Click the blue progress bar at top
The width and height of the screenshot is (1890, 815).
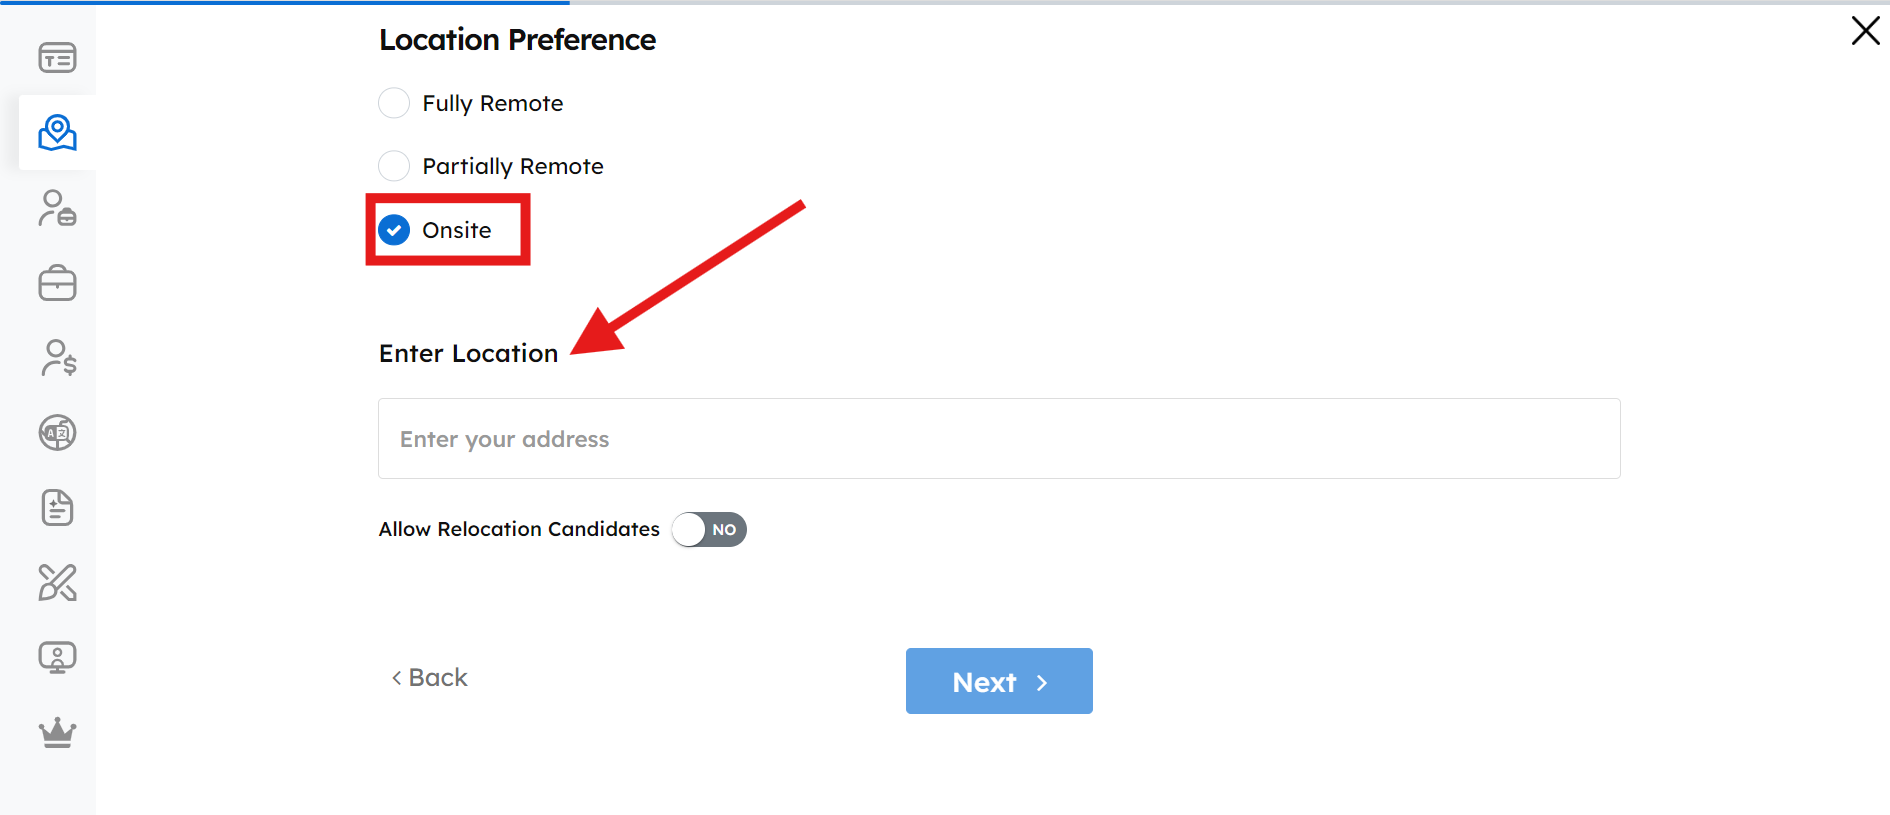click(x=285, y=3)
